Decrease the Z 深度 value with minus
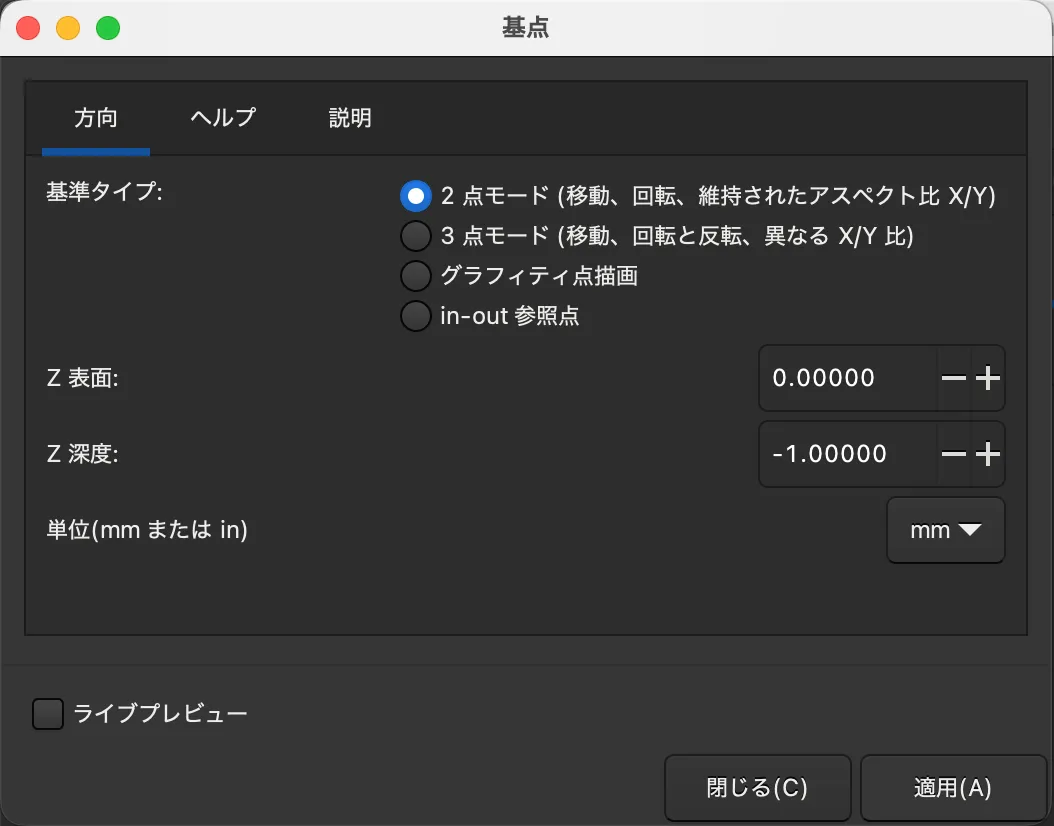This screenshot has height=826, width=1054. pos(956,454)
